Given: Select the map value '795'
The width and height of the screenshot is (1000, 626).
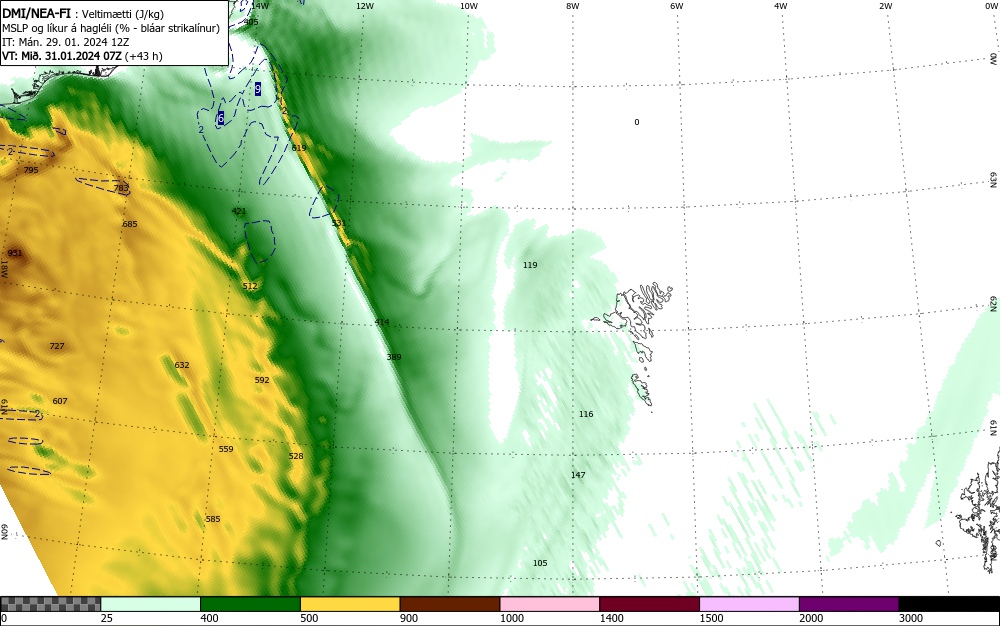Looking at the screenshot, I should click(x=31, y=170).
